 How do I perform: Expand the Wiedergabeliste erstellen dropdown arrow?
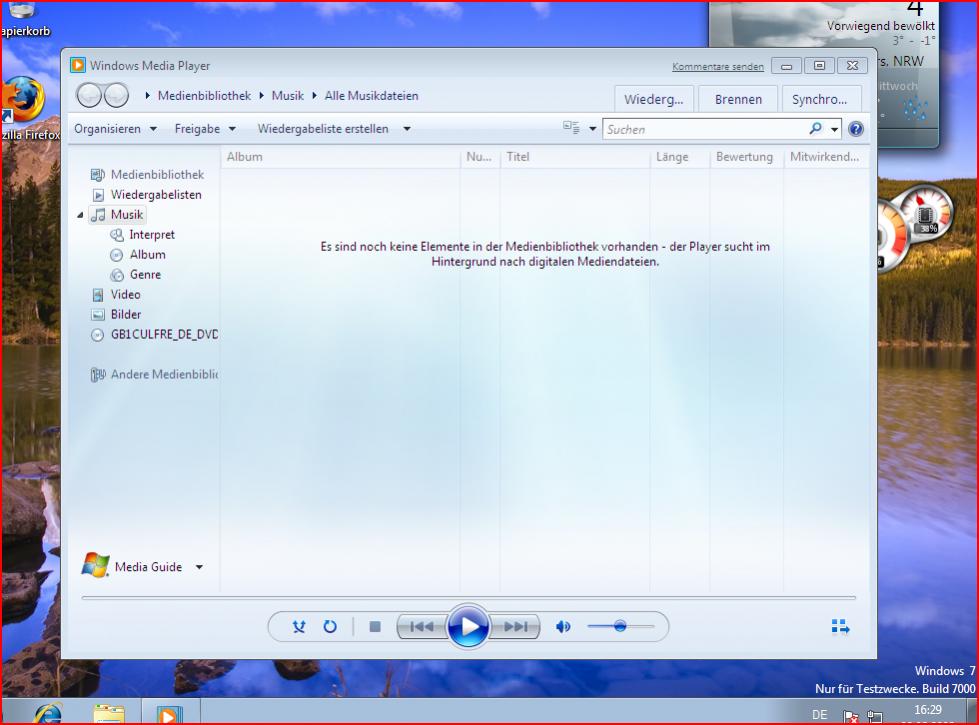click(406, 129)
